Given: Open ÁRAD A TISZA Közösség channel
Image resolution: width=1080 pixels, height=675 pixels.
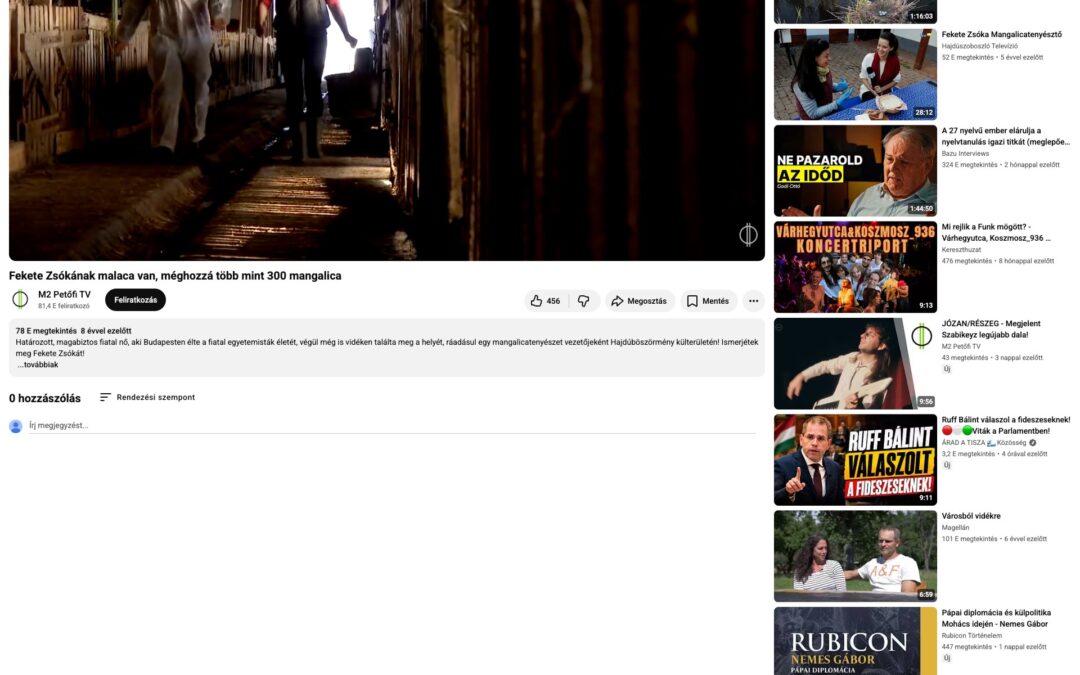Looking at the screenshot, I should [x=984, y=443].
